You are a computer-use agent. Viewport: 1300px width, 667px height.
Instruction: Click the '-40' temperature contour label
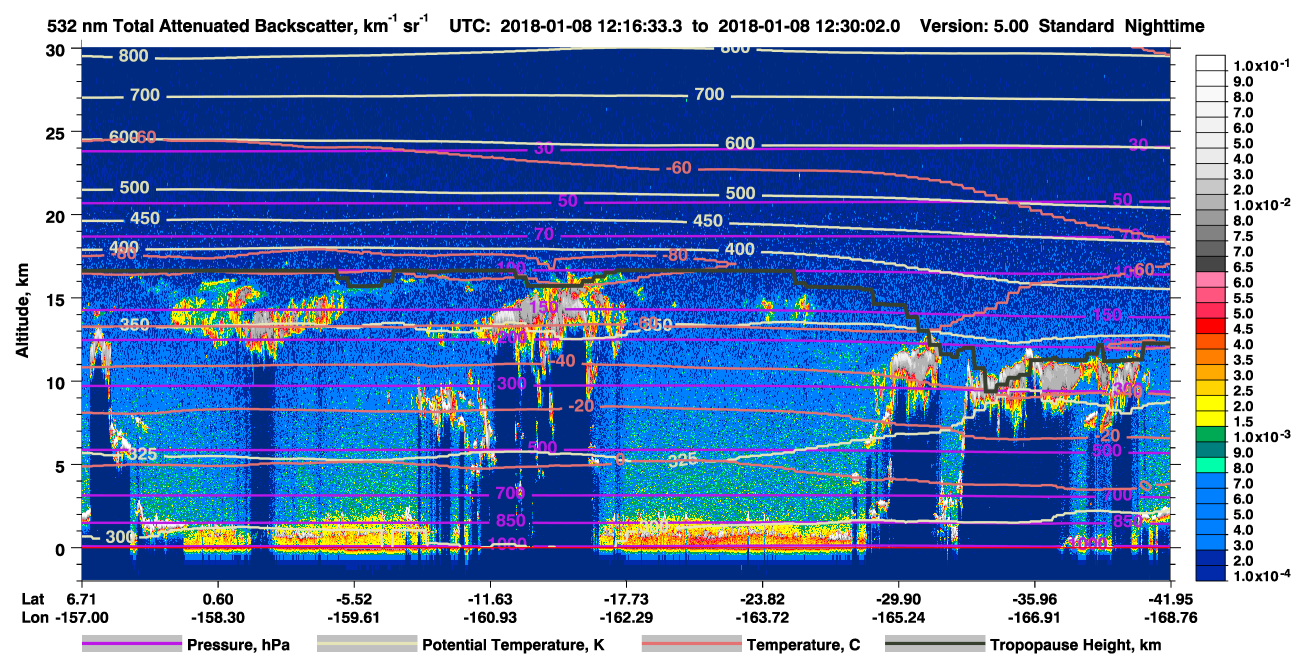[x=562, y=360]
